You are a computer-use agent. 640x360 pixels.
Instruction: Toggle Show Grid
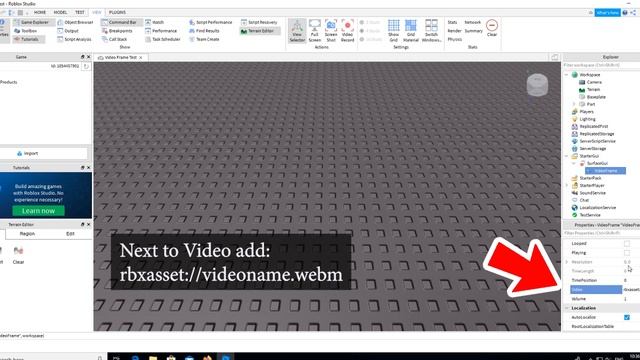(393, 31)
